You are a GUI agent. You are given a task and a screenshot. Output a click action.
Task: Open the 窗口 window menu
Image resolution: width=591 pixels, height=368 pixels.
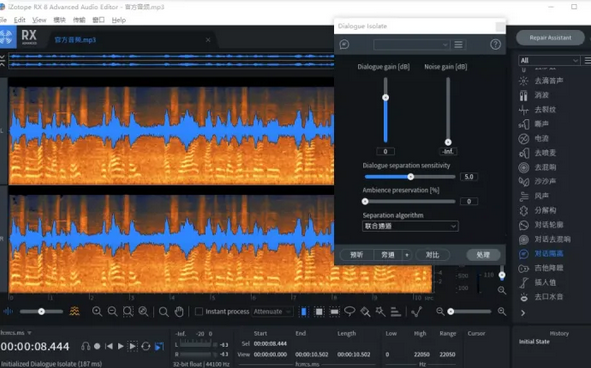tap(98, 20)
